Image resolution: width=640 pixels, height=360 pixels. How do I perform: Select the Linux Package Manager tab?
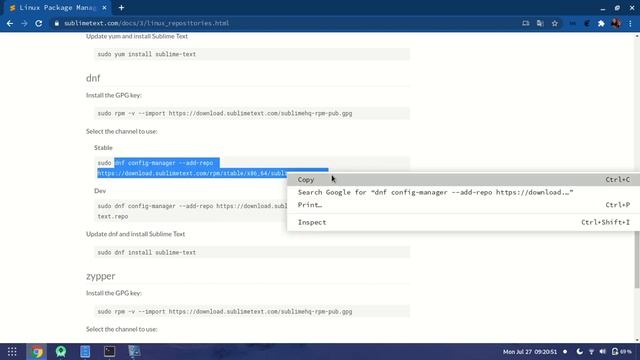click(58, 8)
